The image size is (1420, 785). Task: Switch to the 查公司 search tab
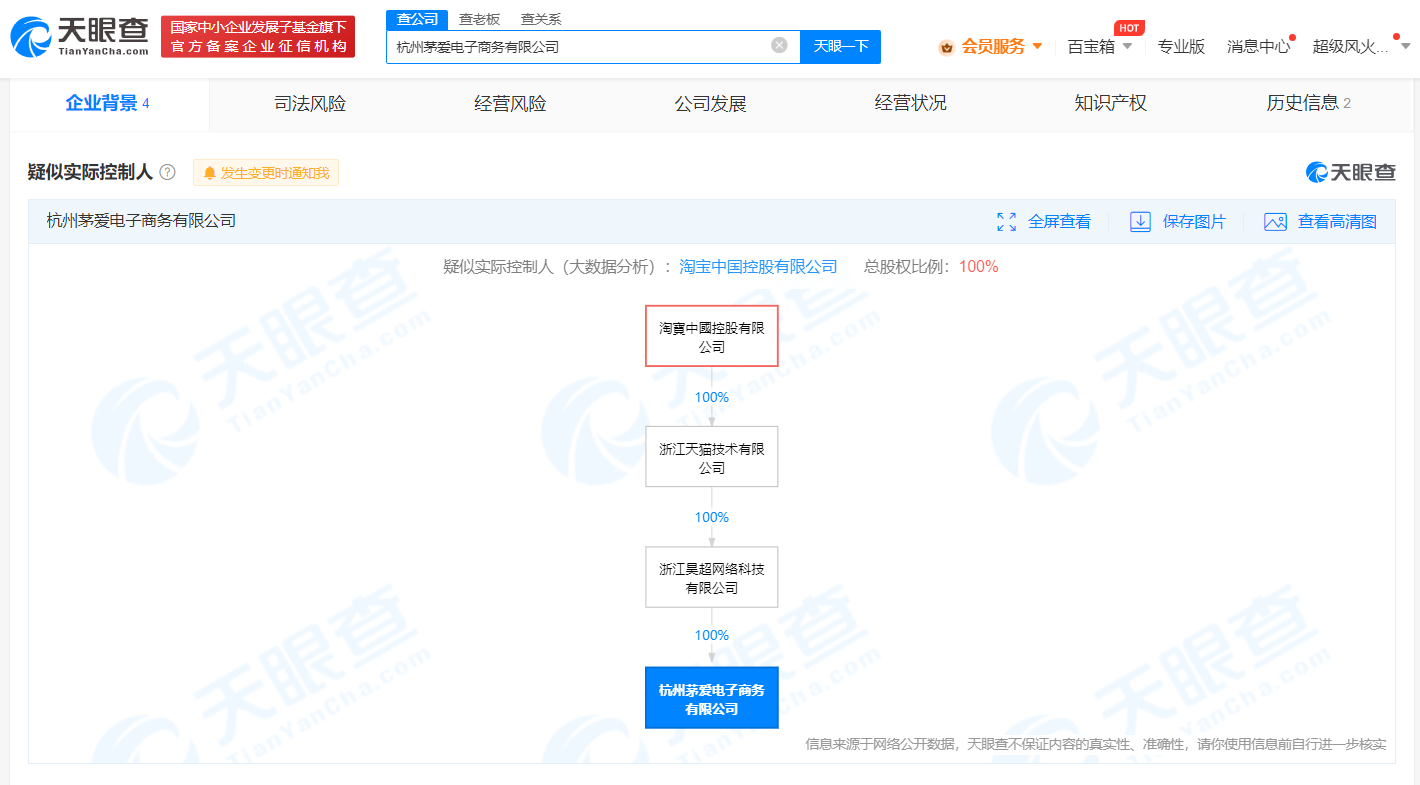click(417, 19)
